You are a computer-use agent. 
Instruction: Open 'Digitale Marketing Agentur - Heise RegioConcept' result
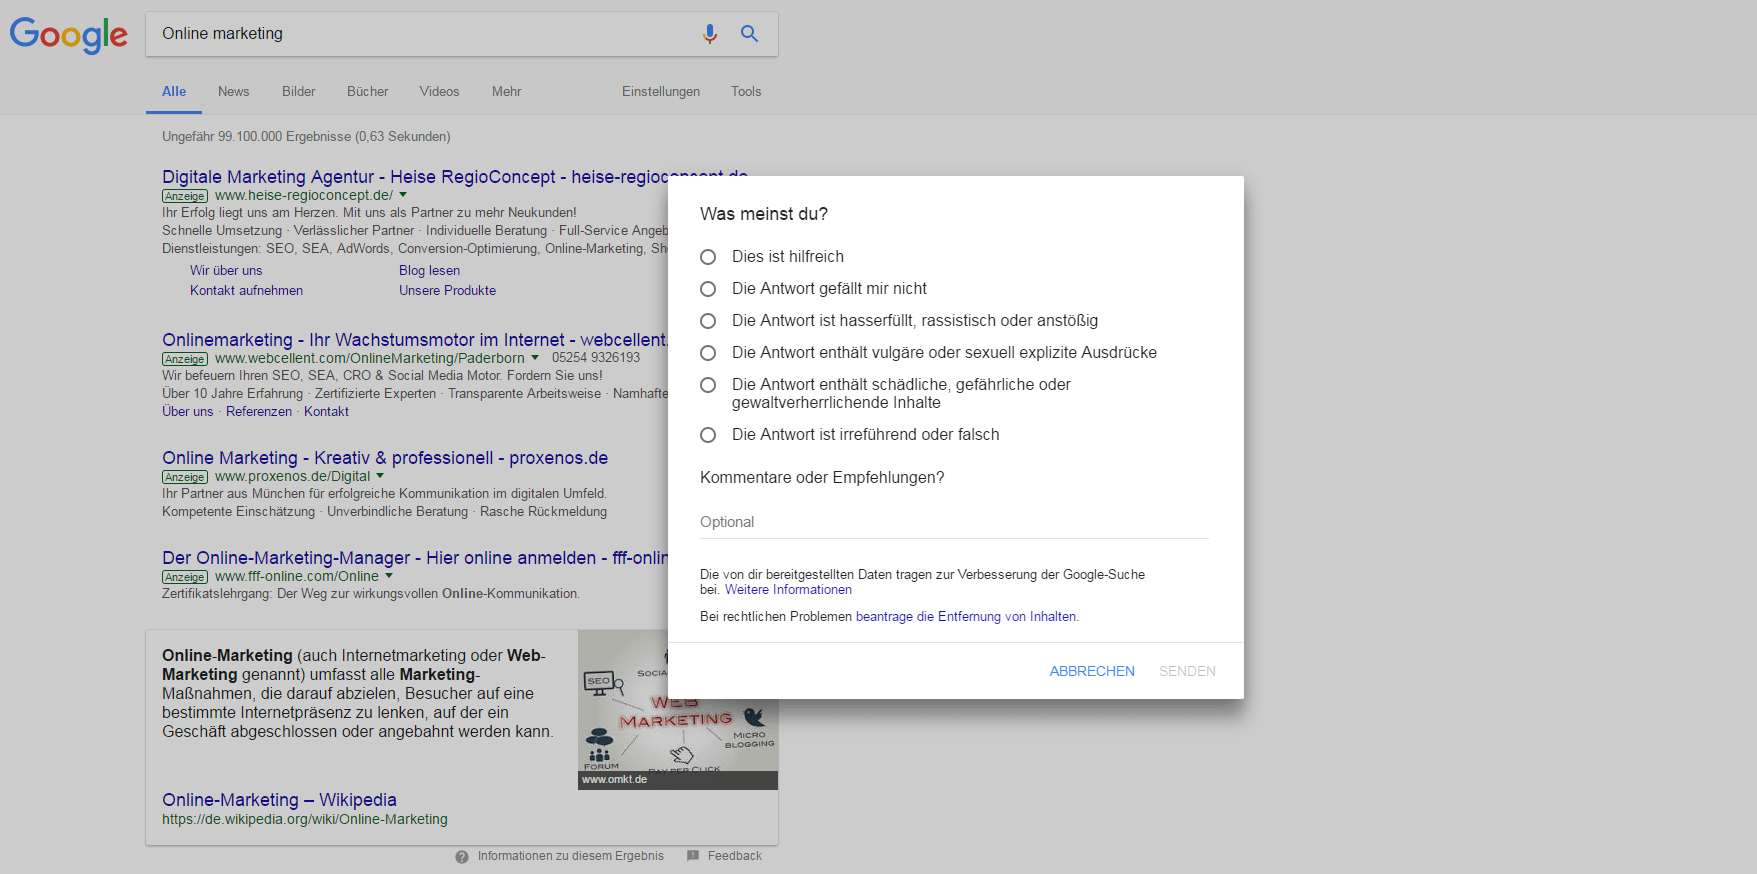415,177
